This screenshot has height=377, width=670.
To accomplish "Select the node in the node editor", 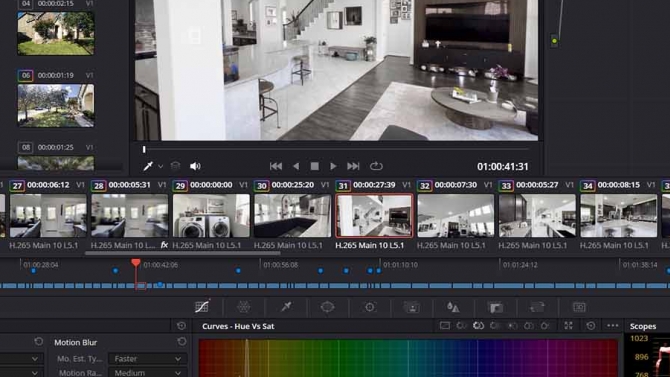I will point(554,41).
